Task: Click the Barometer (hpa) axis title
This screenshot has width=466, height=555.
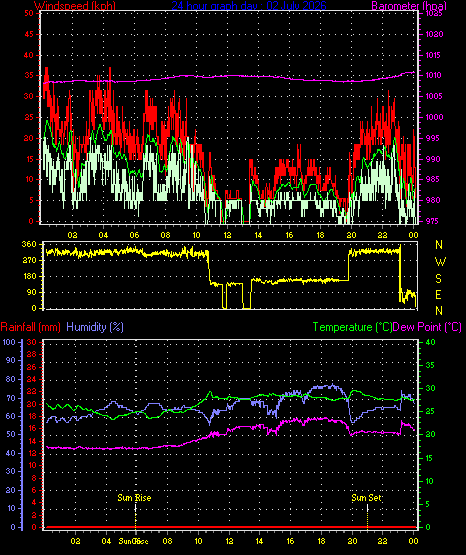Action: tap(409, 6)
